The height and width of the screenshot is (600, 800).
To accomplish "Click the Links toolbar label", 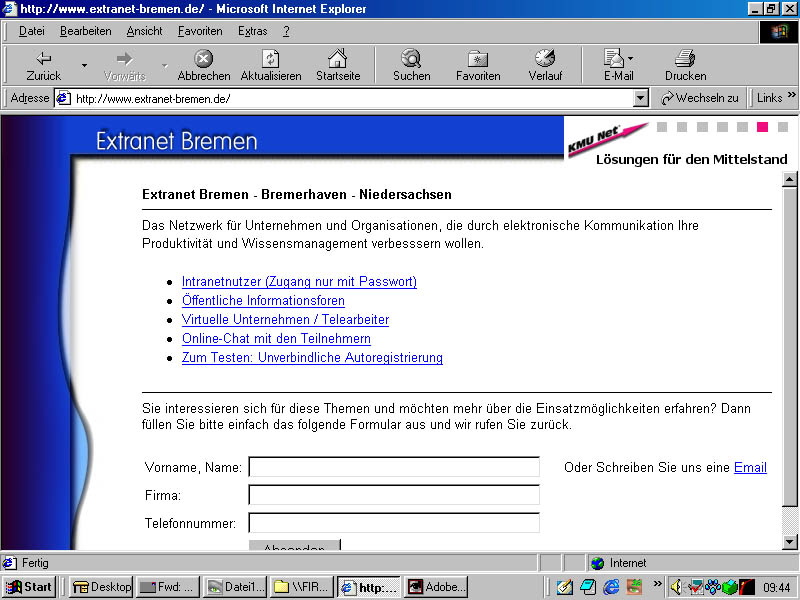I will point(769,98).
